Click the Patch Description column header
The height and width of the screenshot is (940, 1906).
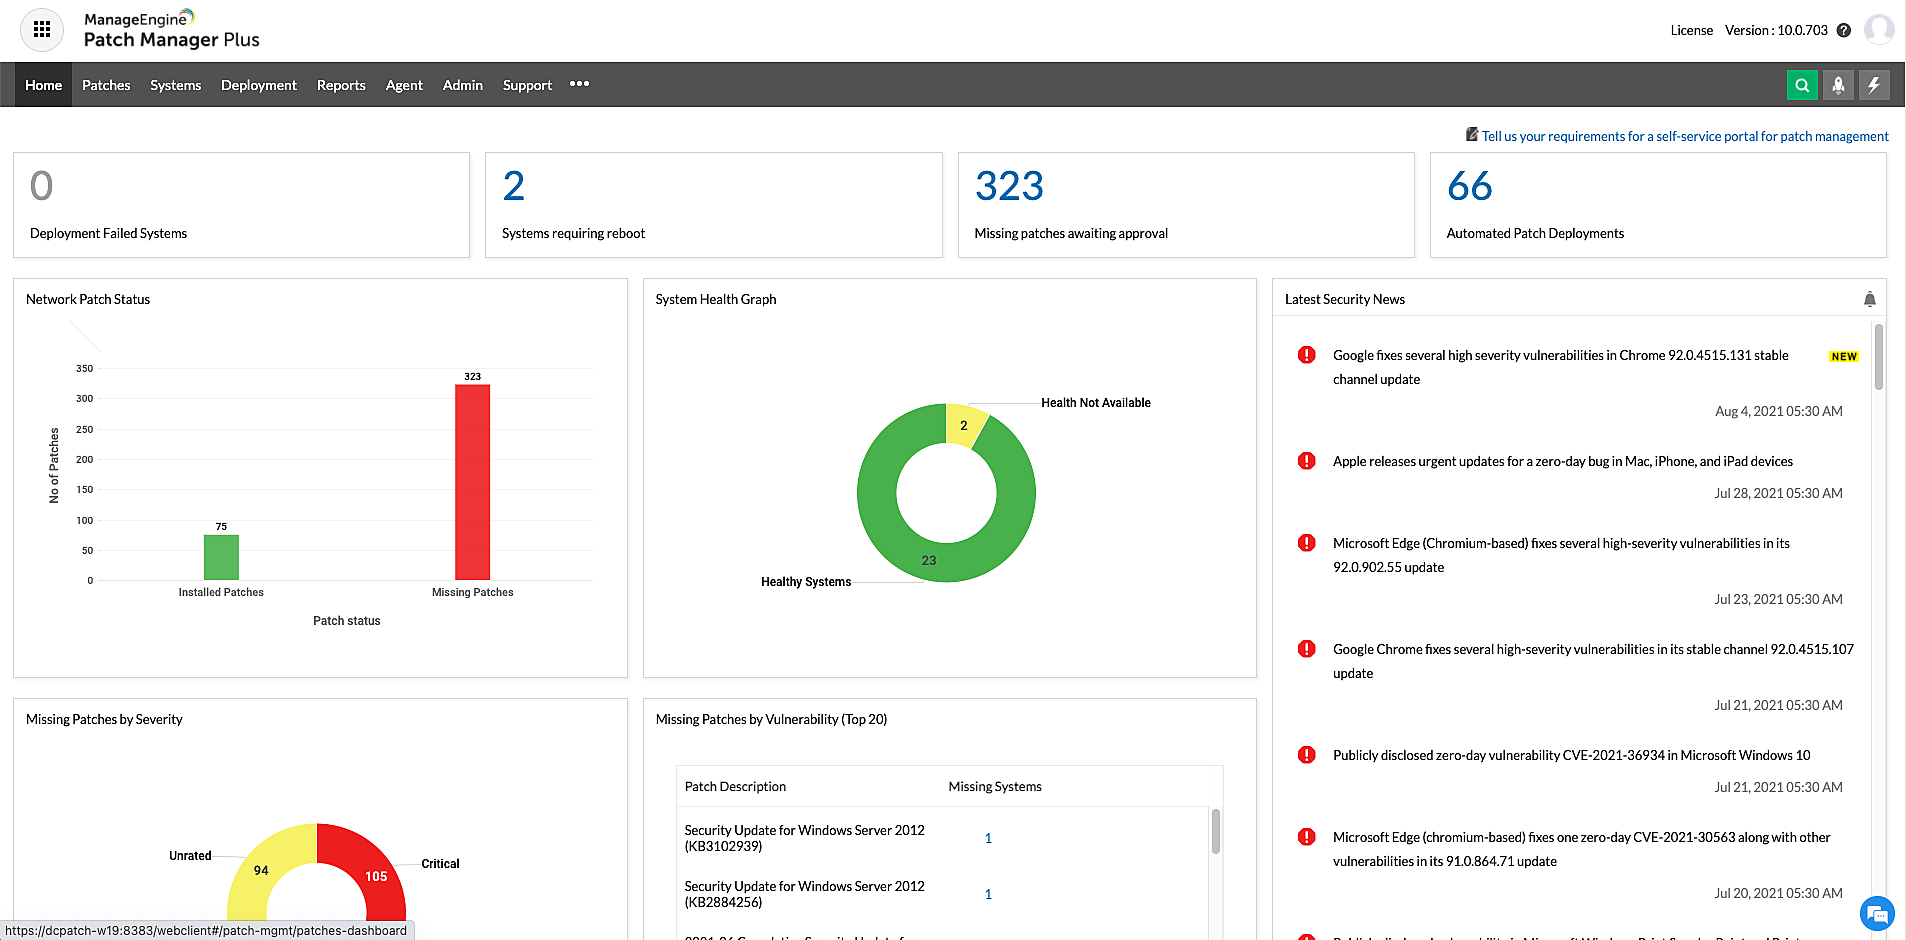(735, 787)
